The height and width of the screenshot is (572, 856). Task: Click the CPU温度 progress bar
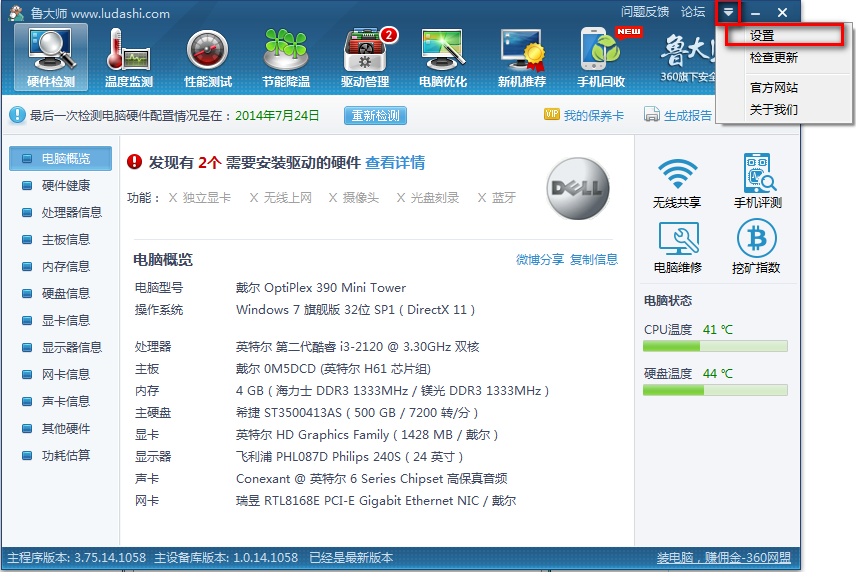[x=715, y=346]
